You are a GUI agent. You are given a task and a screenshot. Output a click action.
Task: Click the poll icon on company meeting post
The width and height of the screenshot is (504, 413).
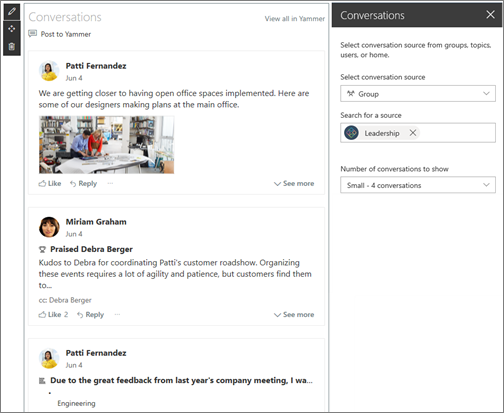pos(42,381)
